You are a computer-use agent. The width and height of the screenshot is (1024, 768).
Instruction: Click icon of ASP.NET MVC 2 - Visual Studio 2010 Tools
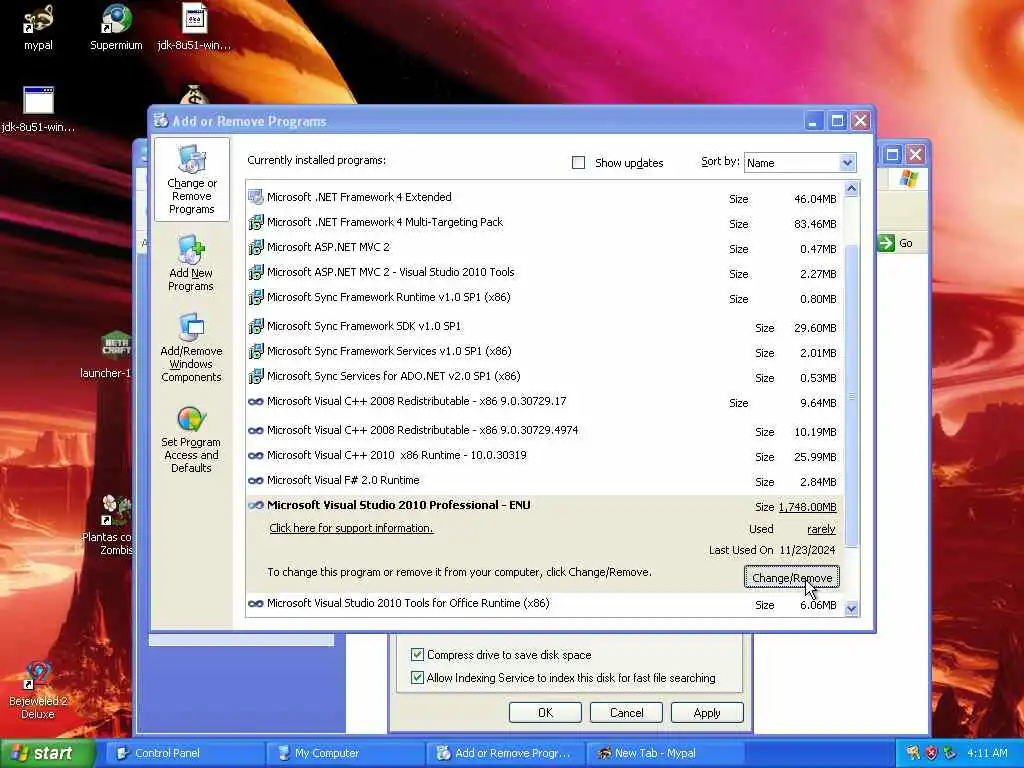pyautogui.click(x=256, y=272)
